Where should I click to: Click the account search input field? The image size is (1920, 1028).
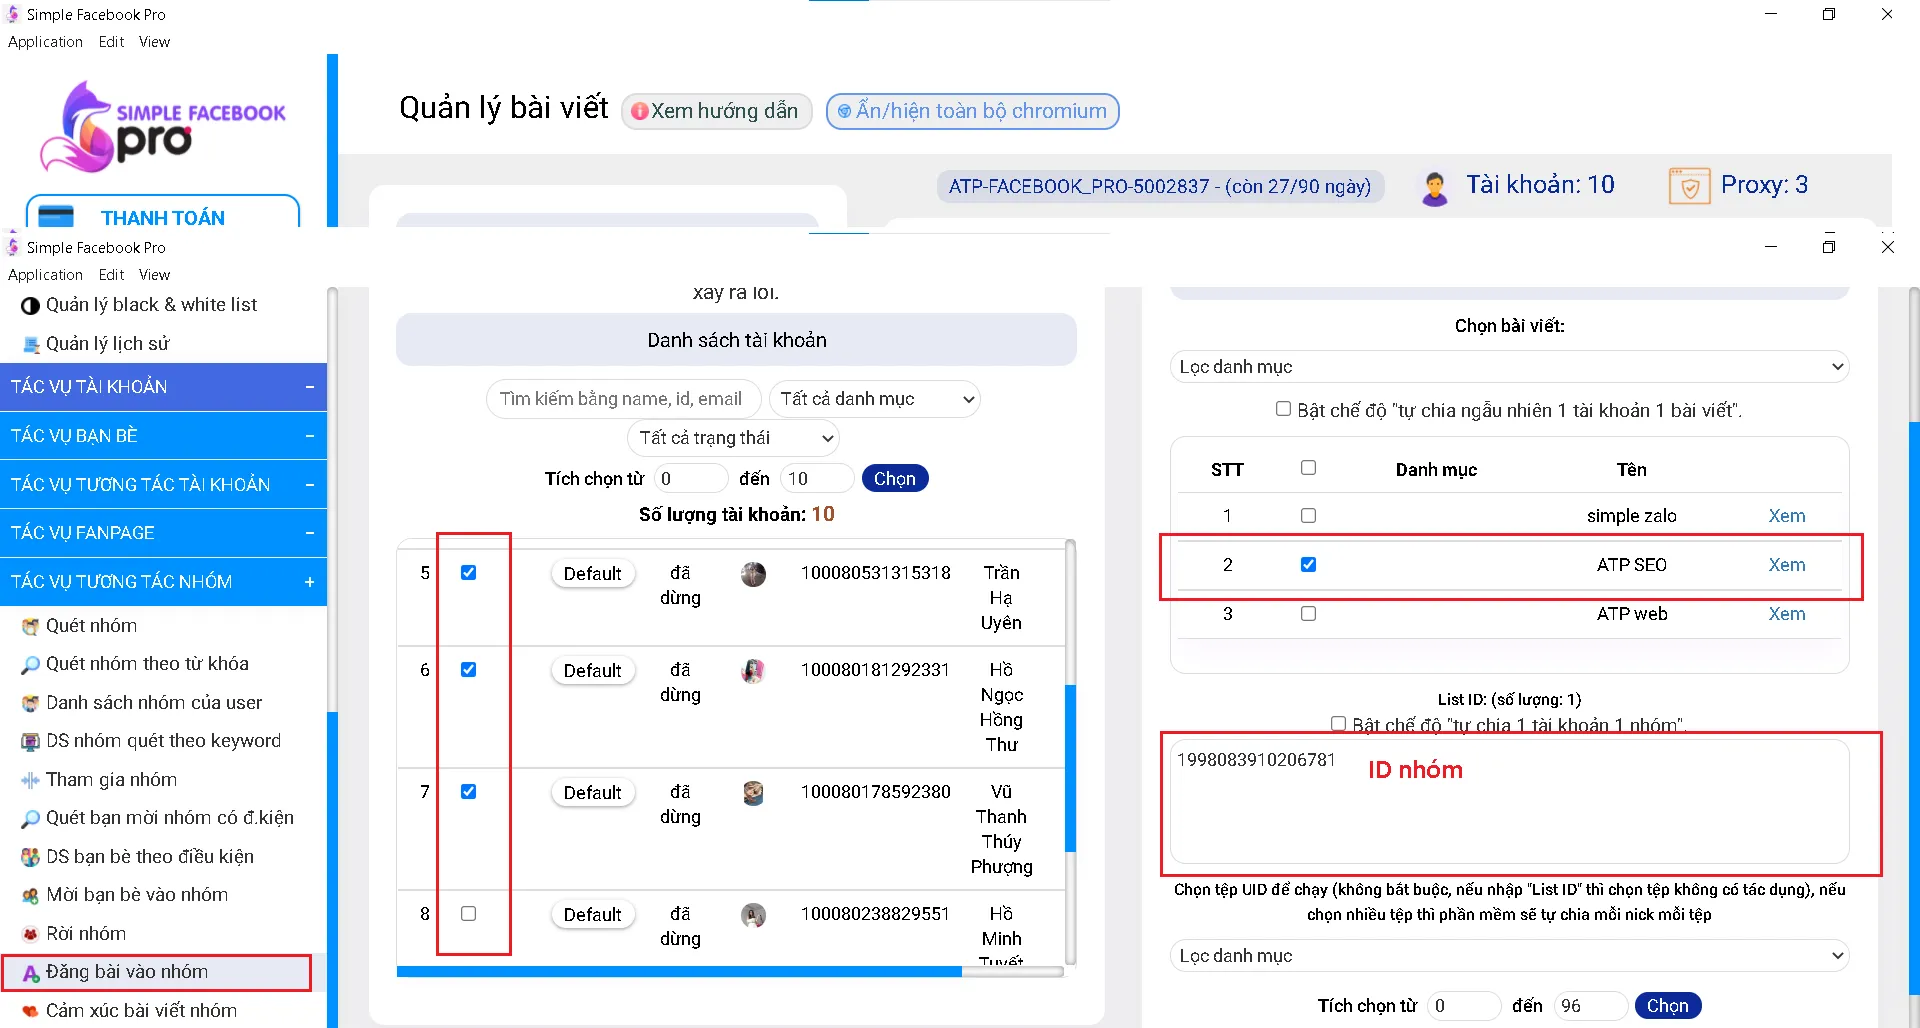[x=623, y=399]
